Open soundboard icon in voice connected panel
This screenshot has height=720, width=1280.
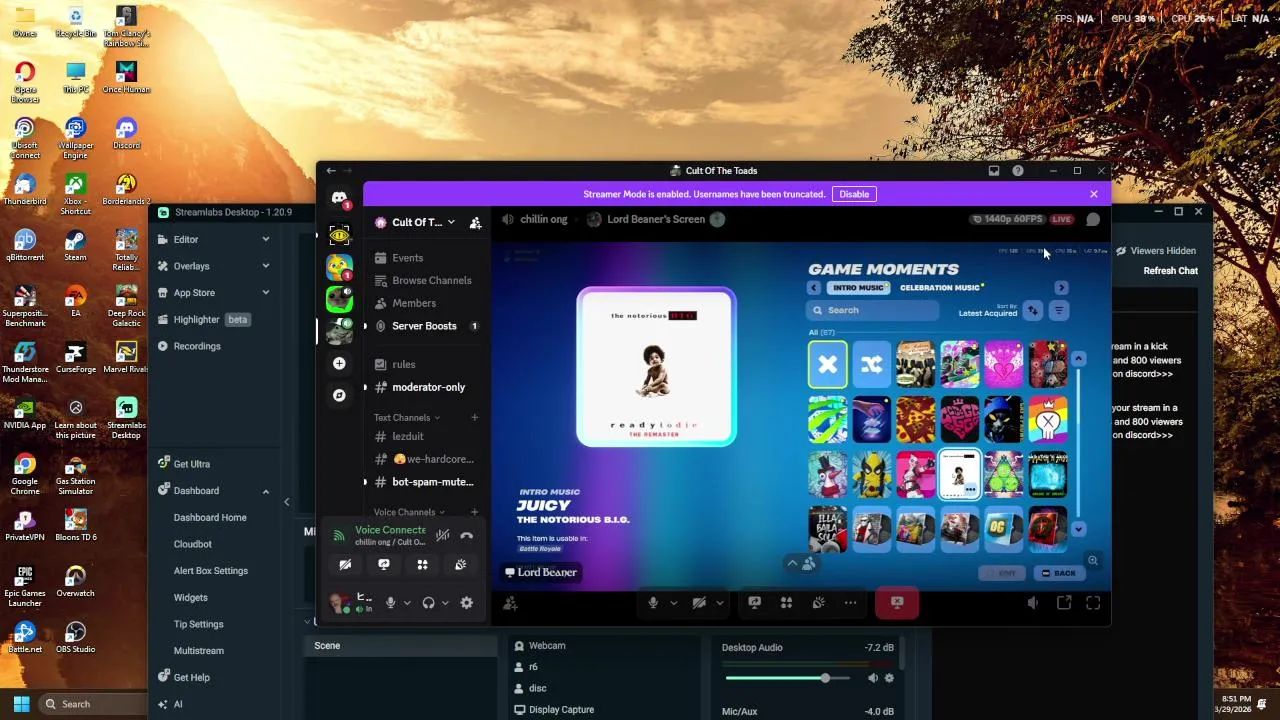point(460,565)
